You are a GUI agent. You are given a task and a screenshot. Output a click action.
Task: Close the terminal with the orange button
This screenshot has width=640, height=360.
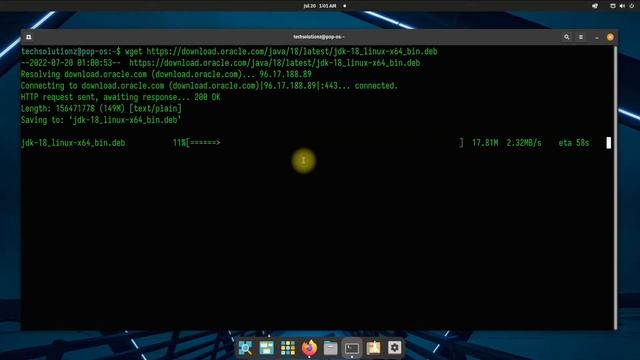click(610, 37)
